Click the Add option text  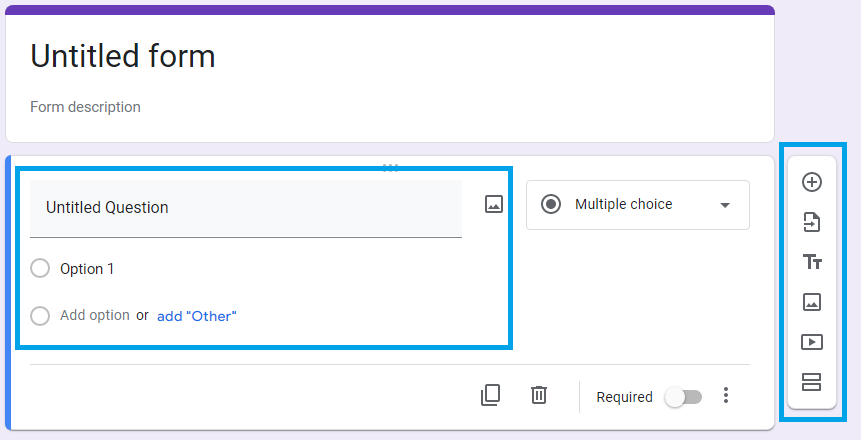(x=95, y=315)
